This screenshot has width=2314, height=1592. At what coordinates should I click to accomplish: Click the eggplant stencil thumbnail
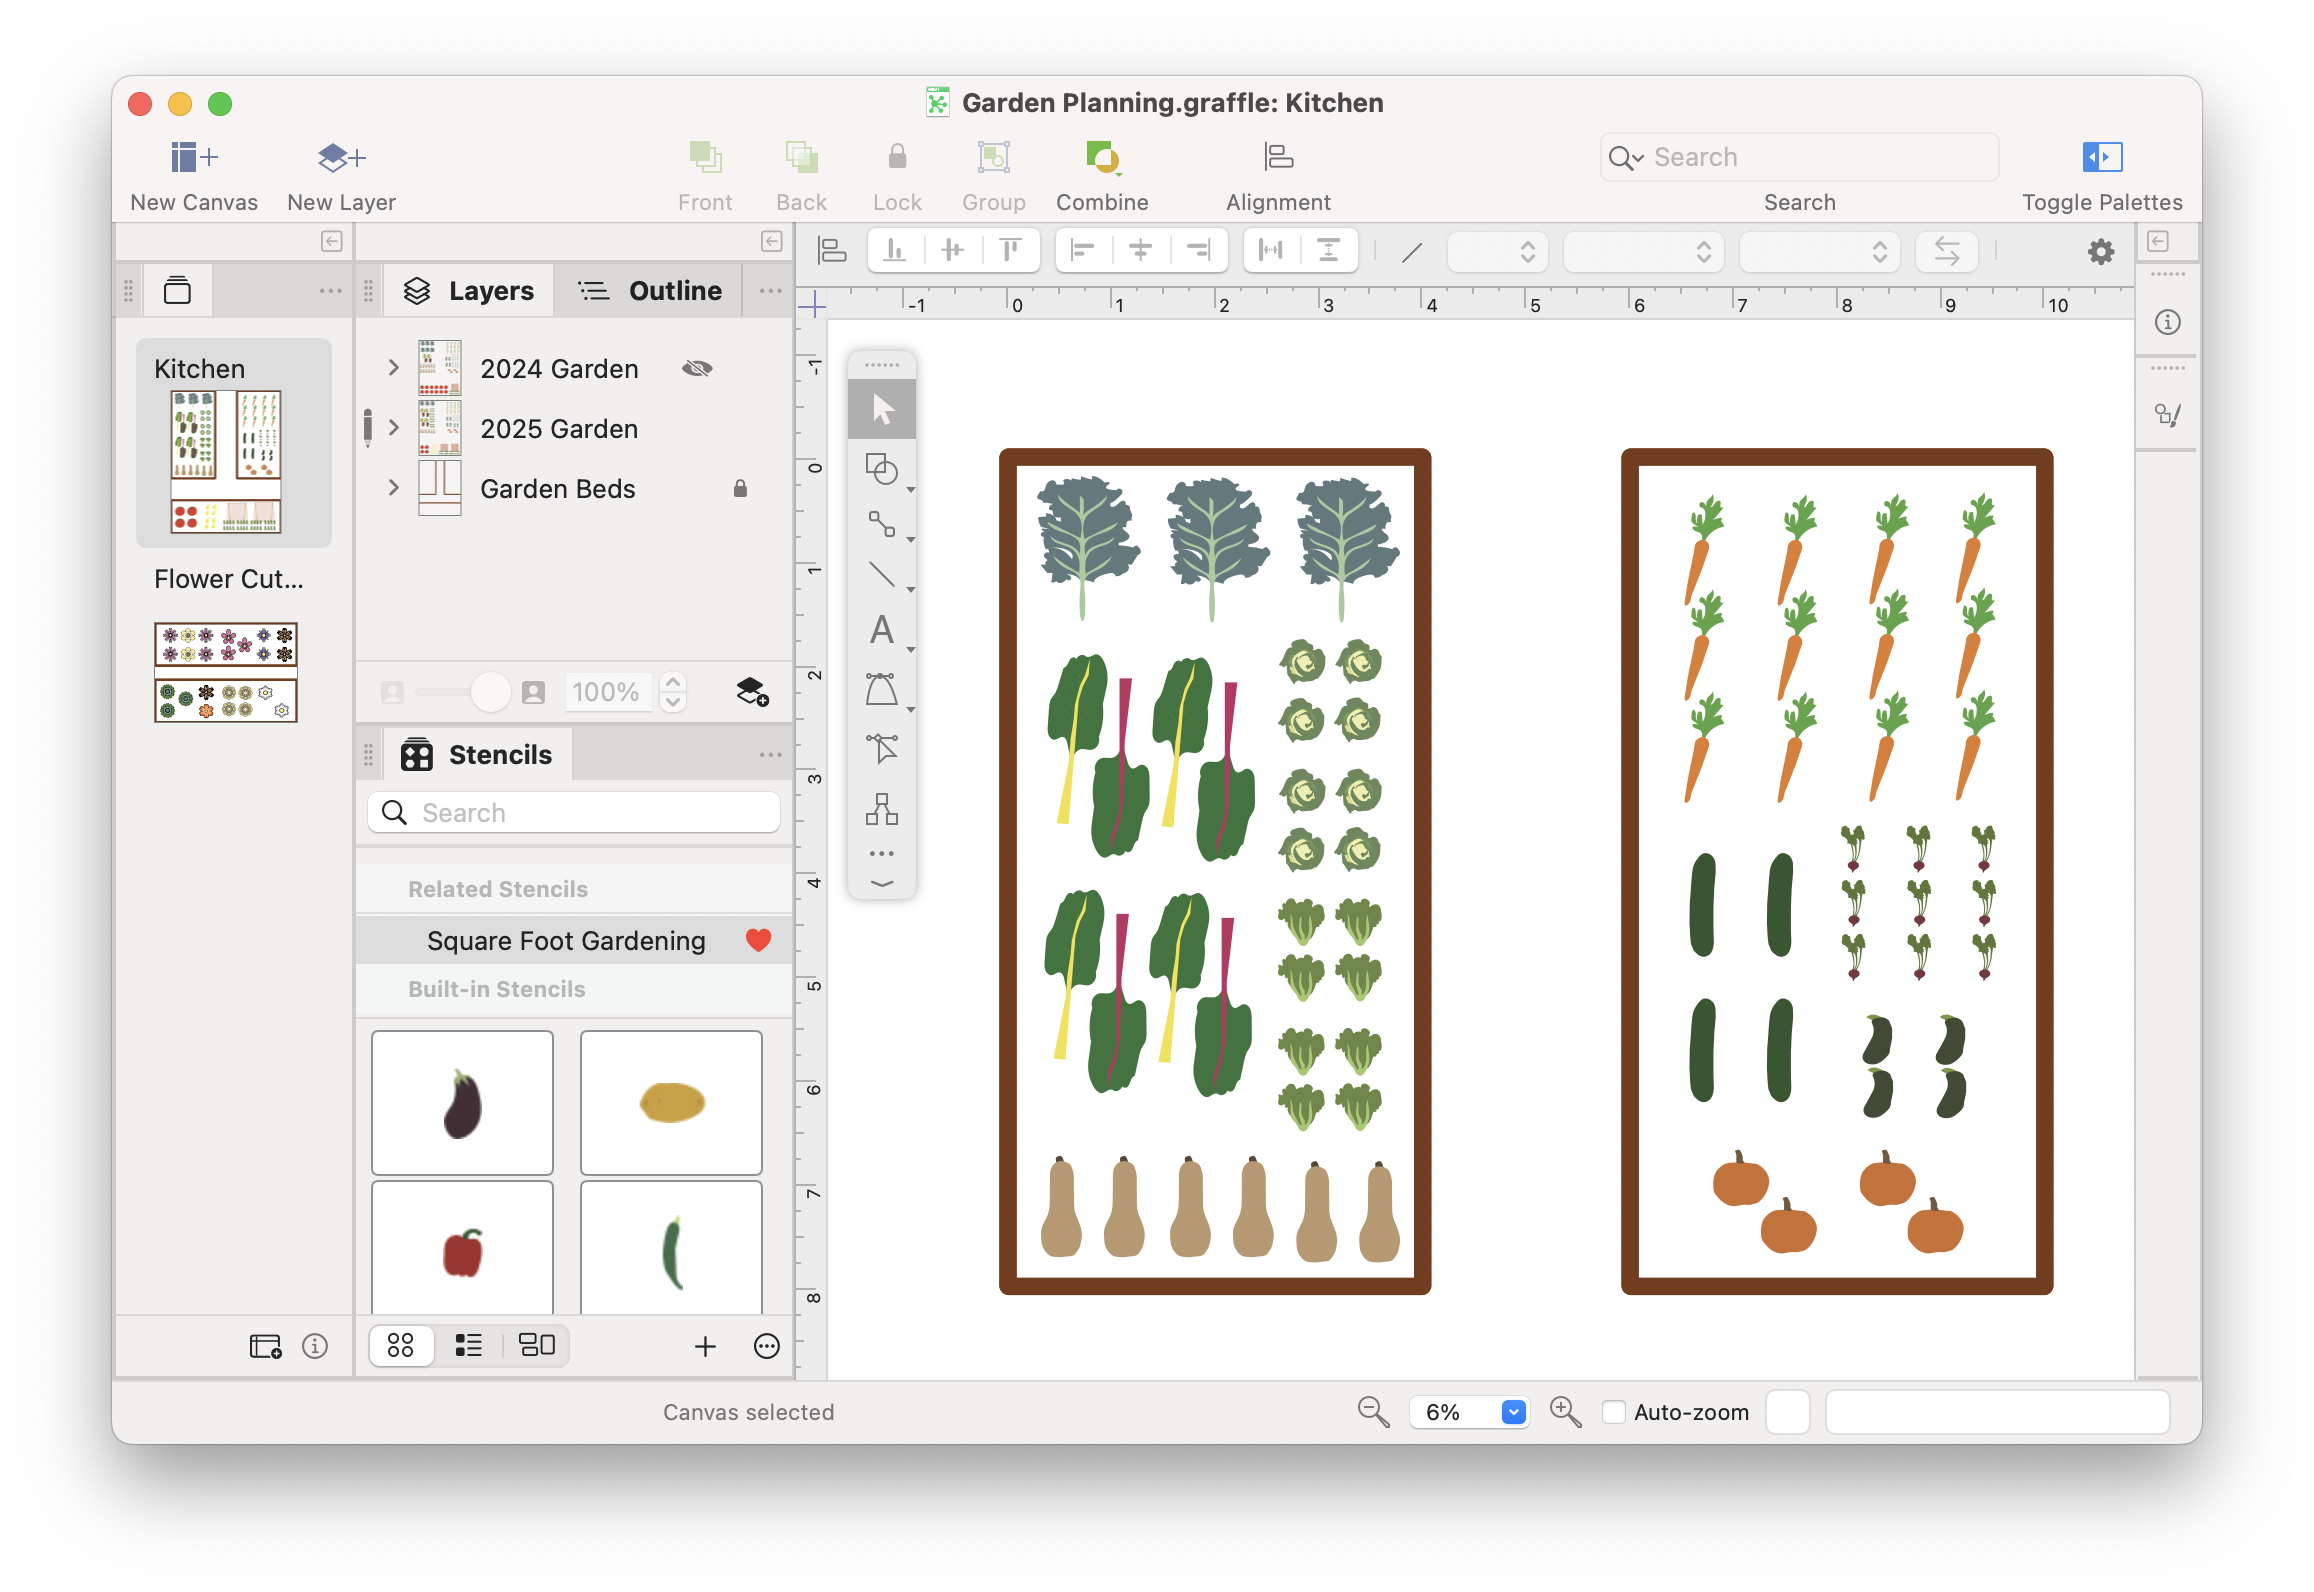(x=462, y=1102)
